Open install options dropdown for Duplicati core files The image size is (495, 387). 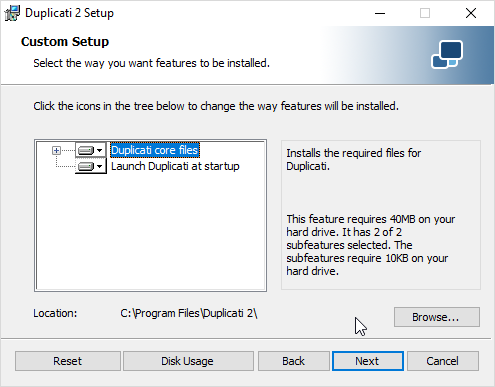click(x=91, y=151)
